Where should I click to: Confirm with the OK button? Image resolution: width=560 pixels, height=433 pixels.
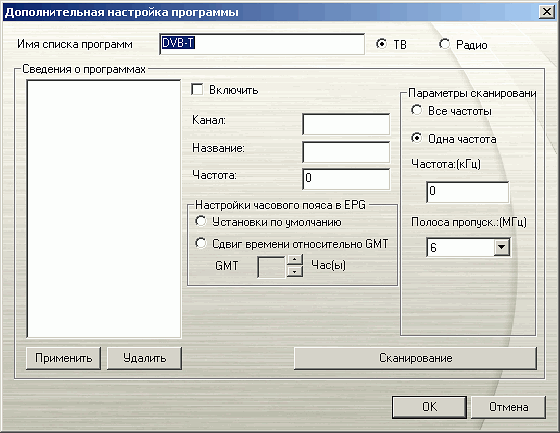click(429, 407)
